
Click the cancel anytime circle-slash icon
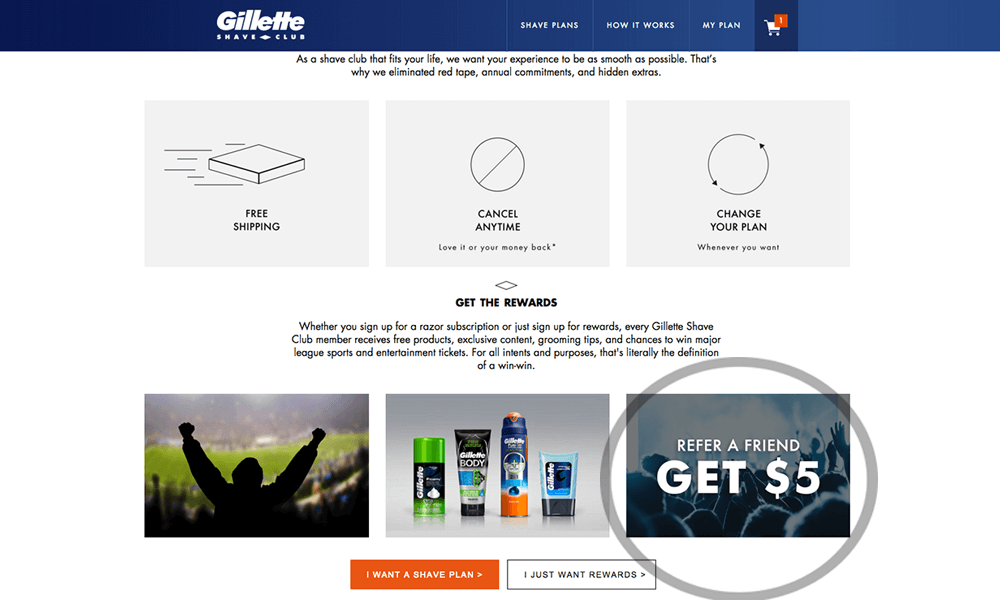497,165
